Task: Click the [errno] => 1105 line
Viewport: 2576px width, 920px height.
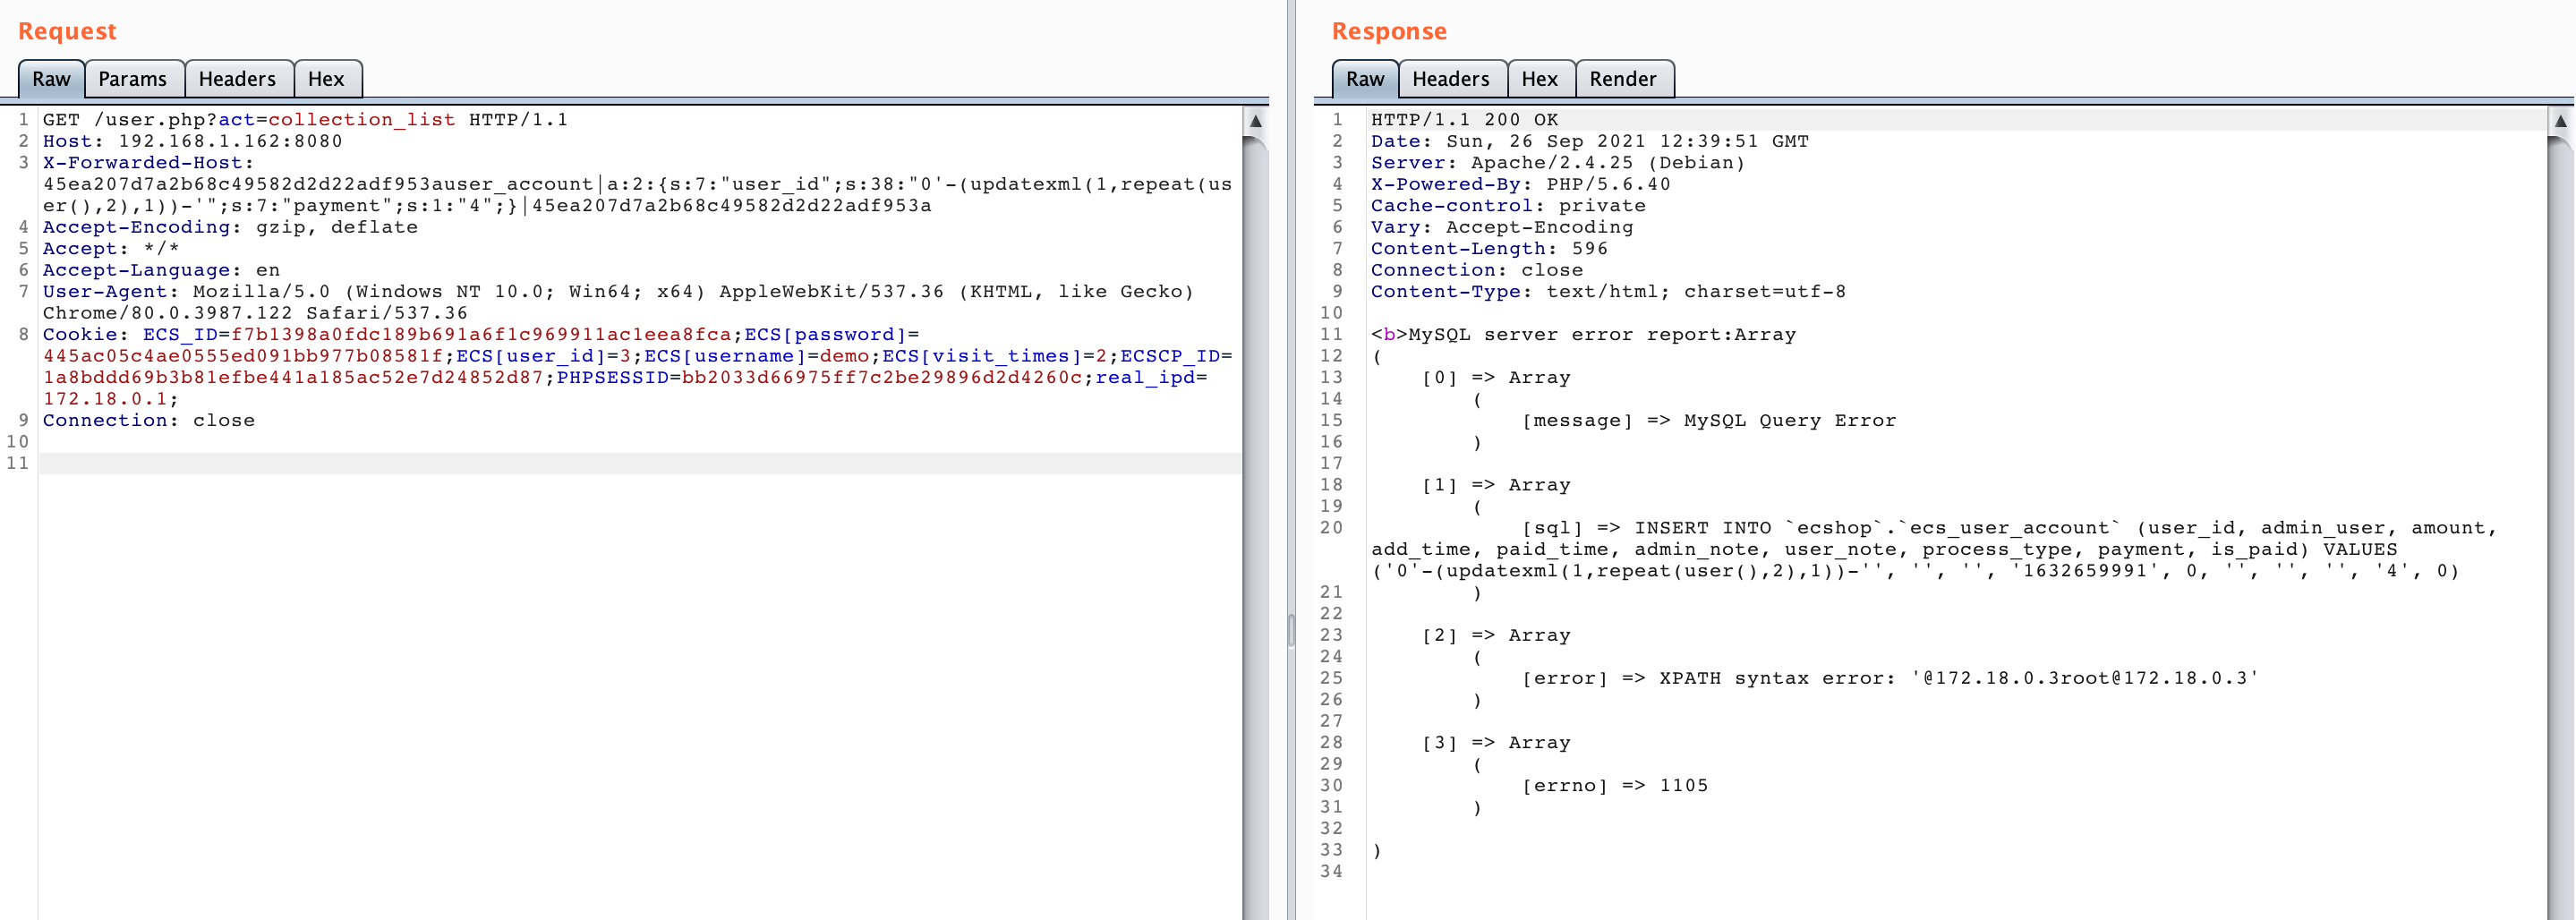Action: click(1614, 786)
